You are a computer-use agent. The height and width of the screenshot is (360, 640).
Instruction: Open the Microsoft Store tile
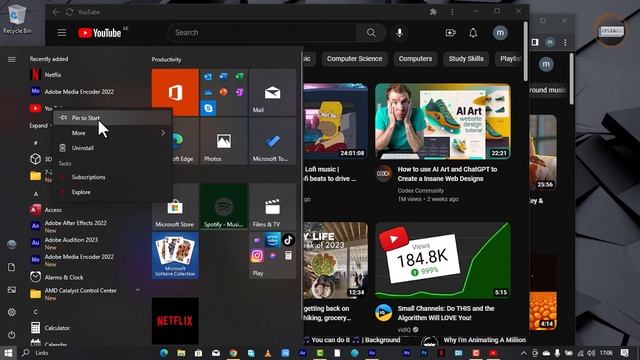(175, 207)
